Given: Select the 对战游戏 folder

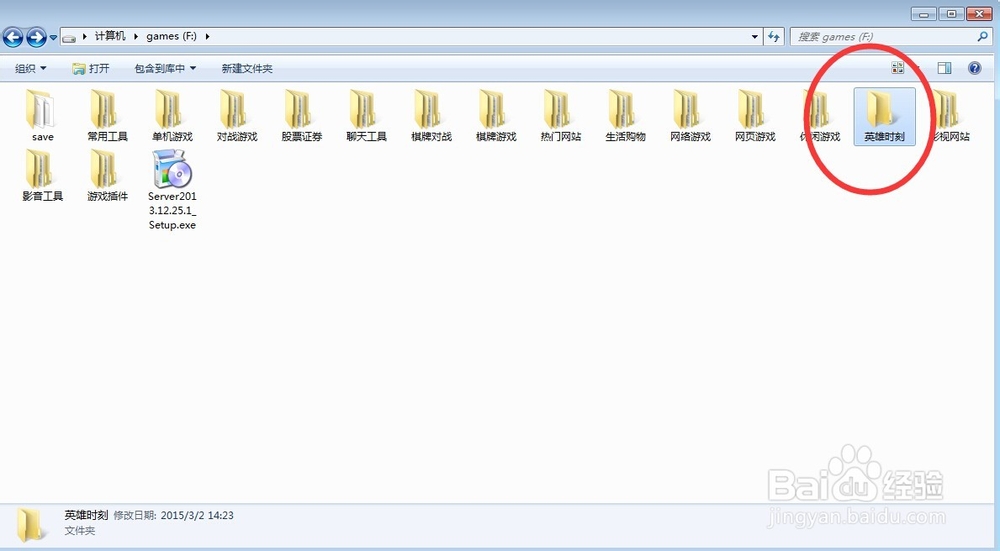Looking at the screenshot, I should click(x=237, y=116).
